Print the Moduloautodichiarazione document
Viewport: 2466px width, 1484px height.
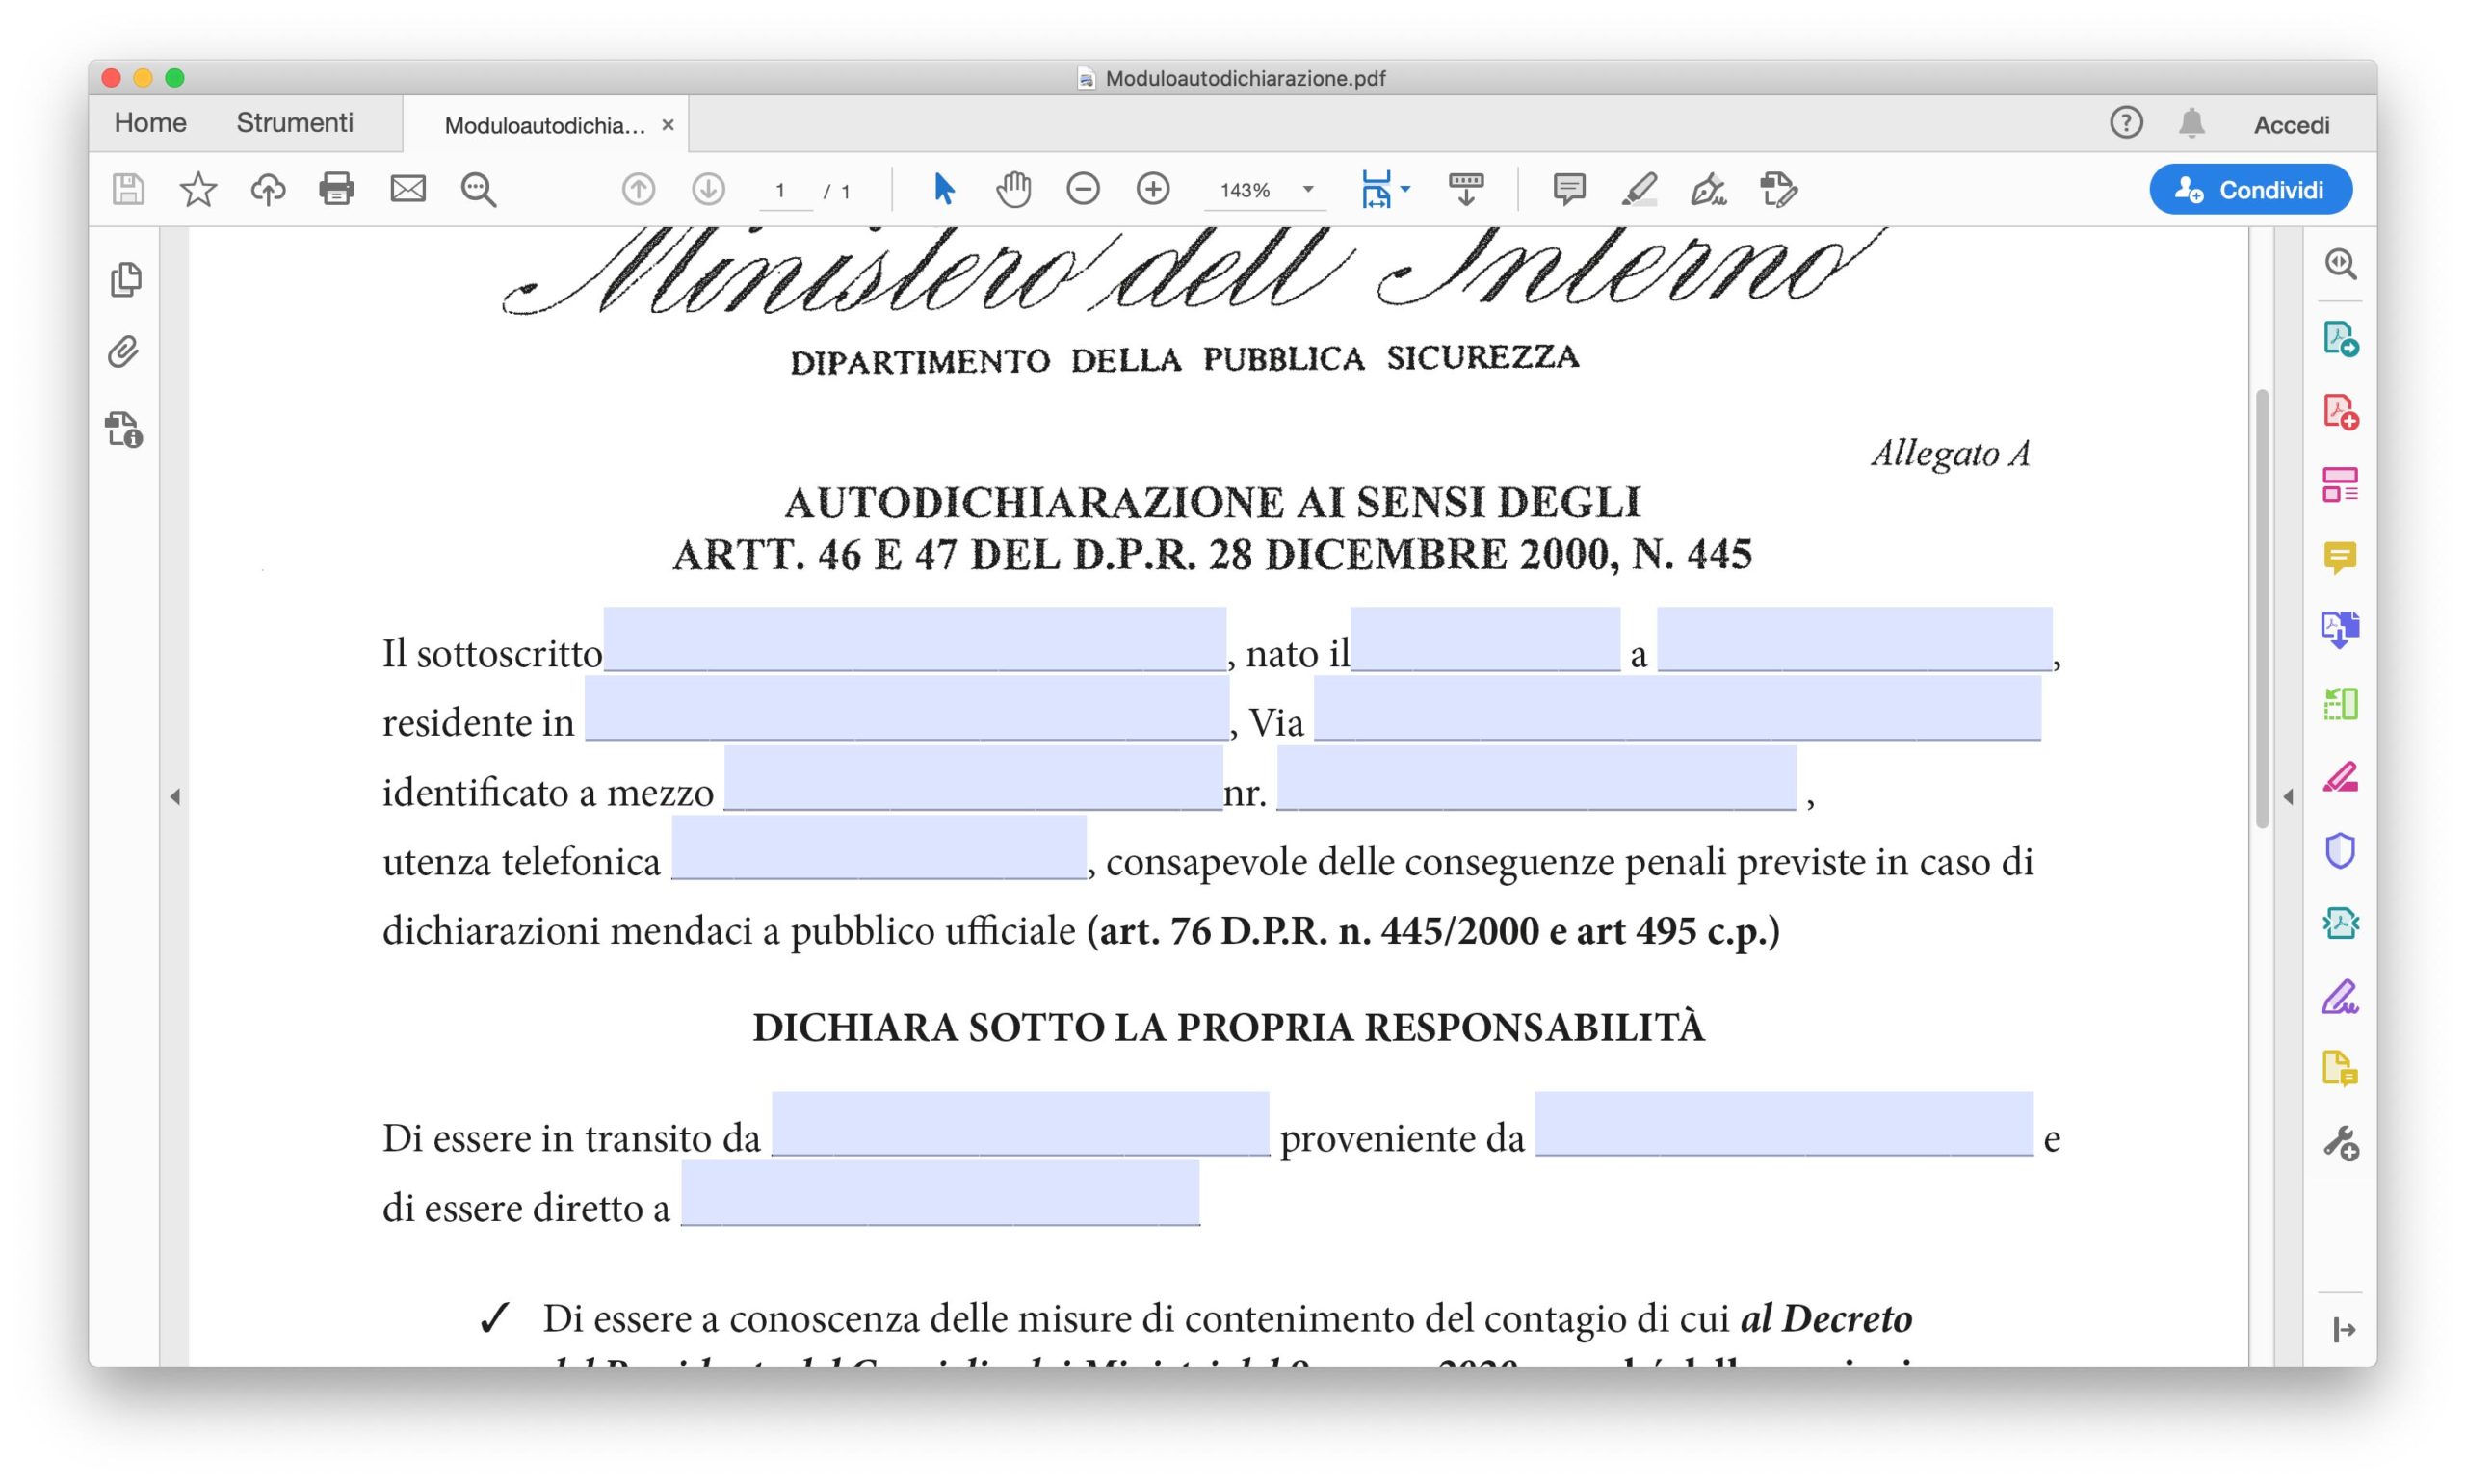coord(336,189)
